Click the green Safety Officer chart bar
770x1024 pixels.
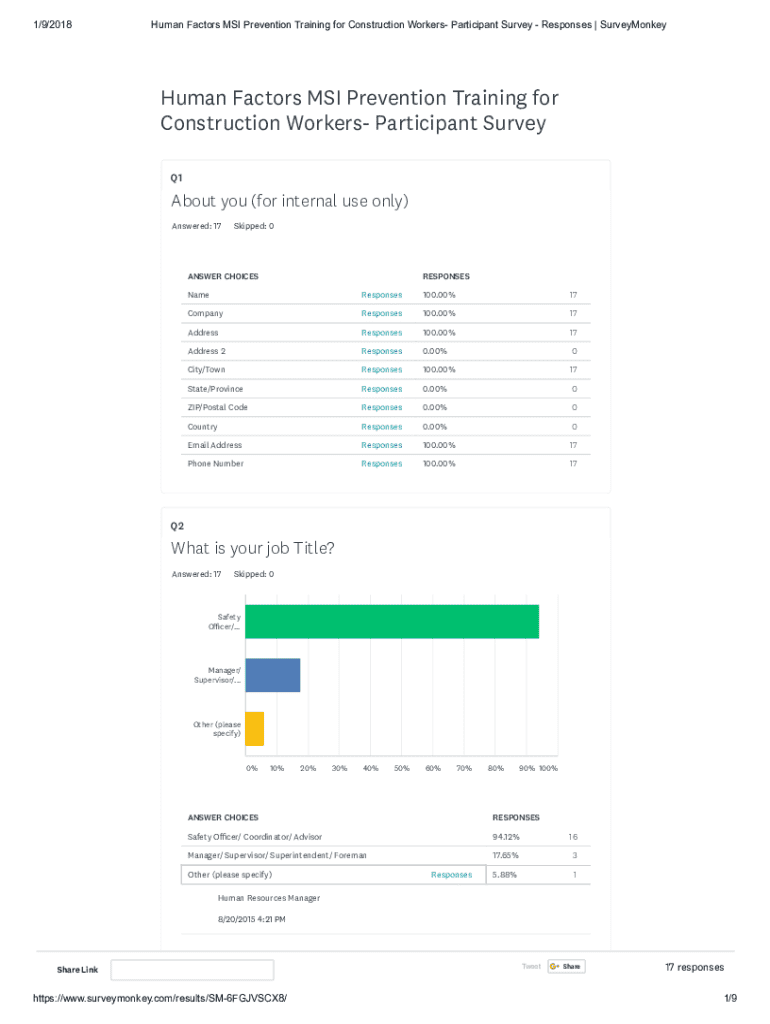(x=392, y=622)
